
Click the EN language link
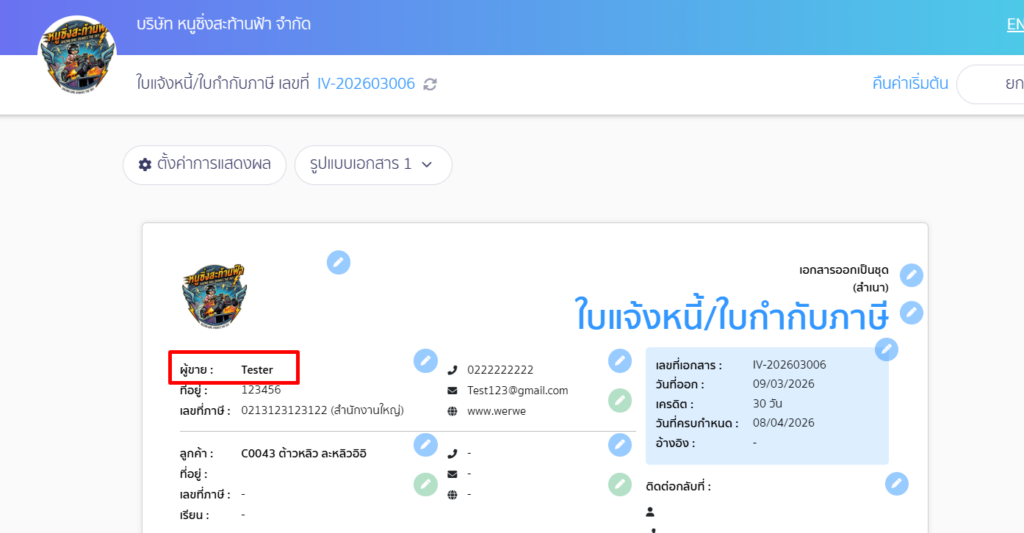(x=1015, y=24)
